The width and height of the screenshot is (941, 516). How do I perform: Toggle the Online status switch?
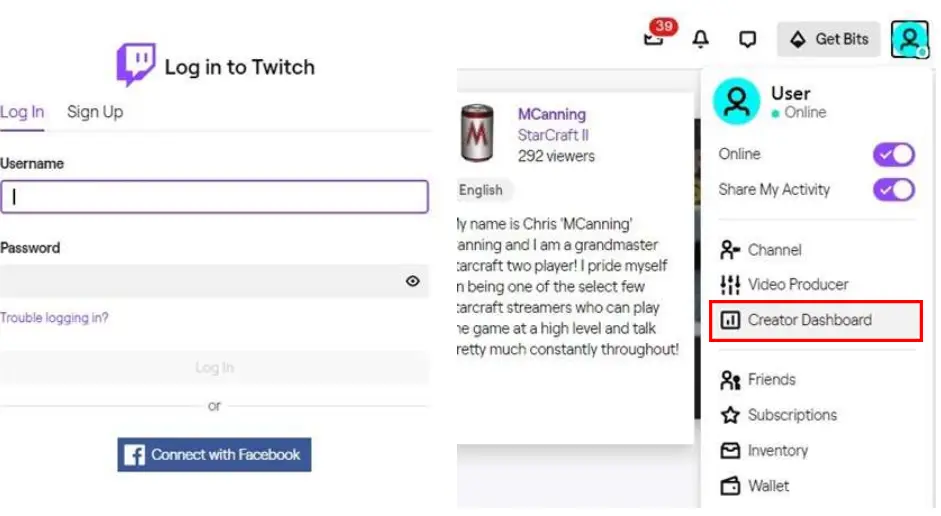893,154
